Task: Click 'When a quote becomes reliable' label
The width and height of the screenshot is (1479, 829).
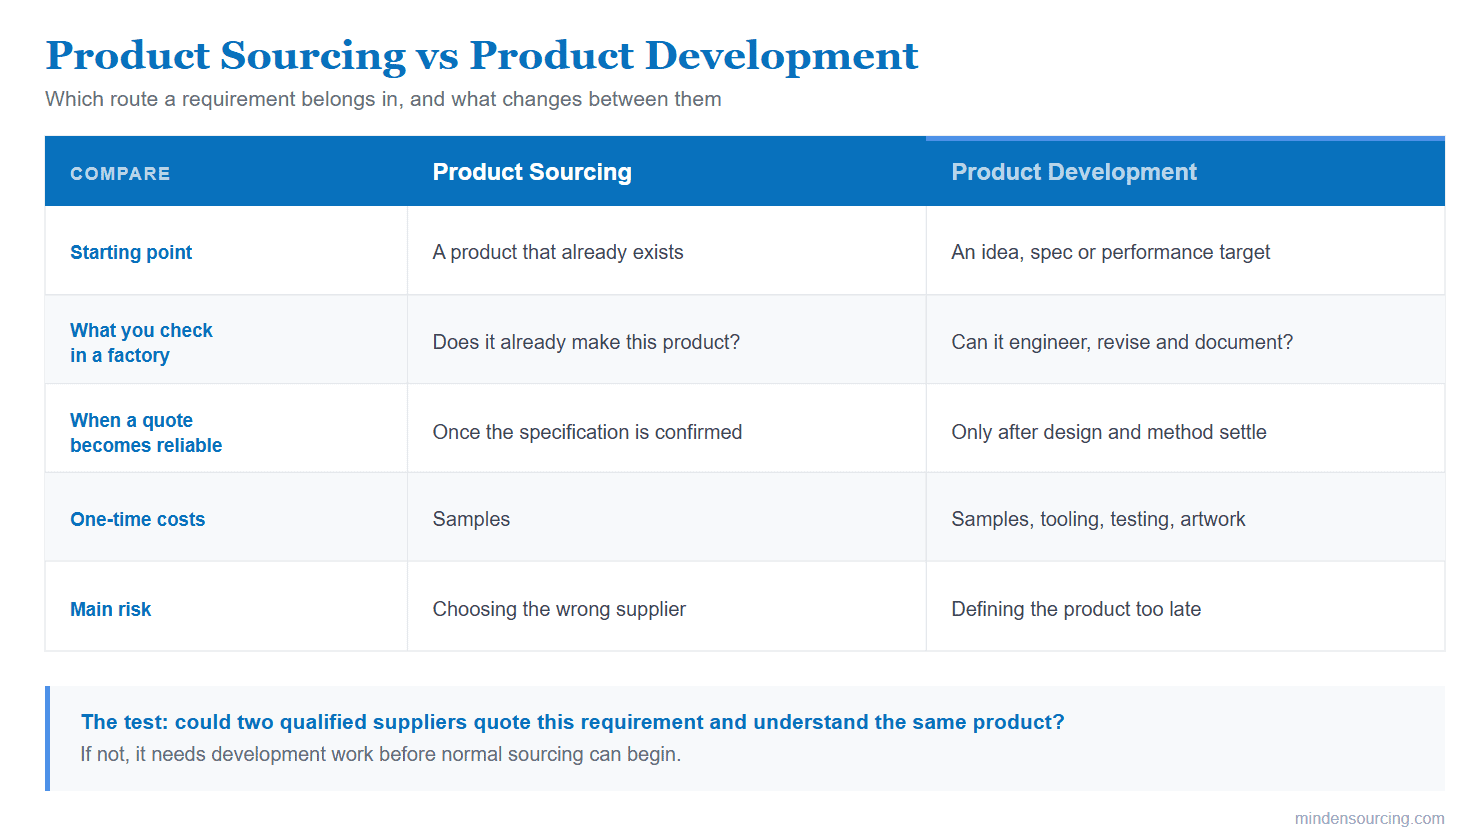Action: coord(146,432)
